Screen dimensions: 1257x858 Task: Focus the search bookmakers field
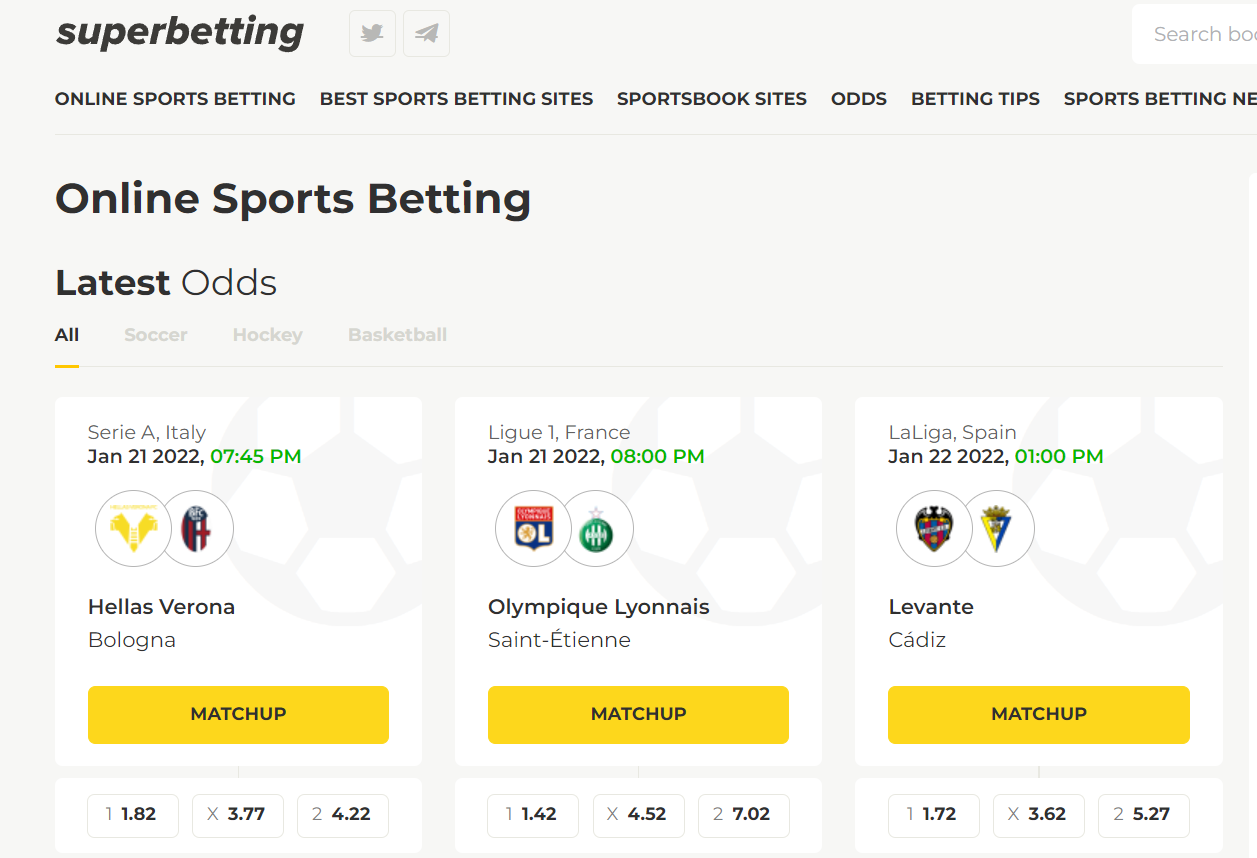pos(1195,34)
